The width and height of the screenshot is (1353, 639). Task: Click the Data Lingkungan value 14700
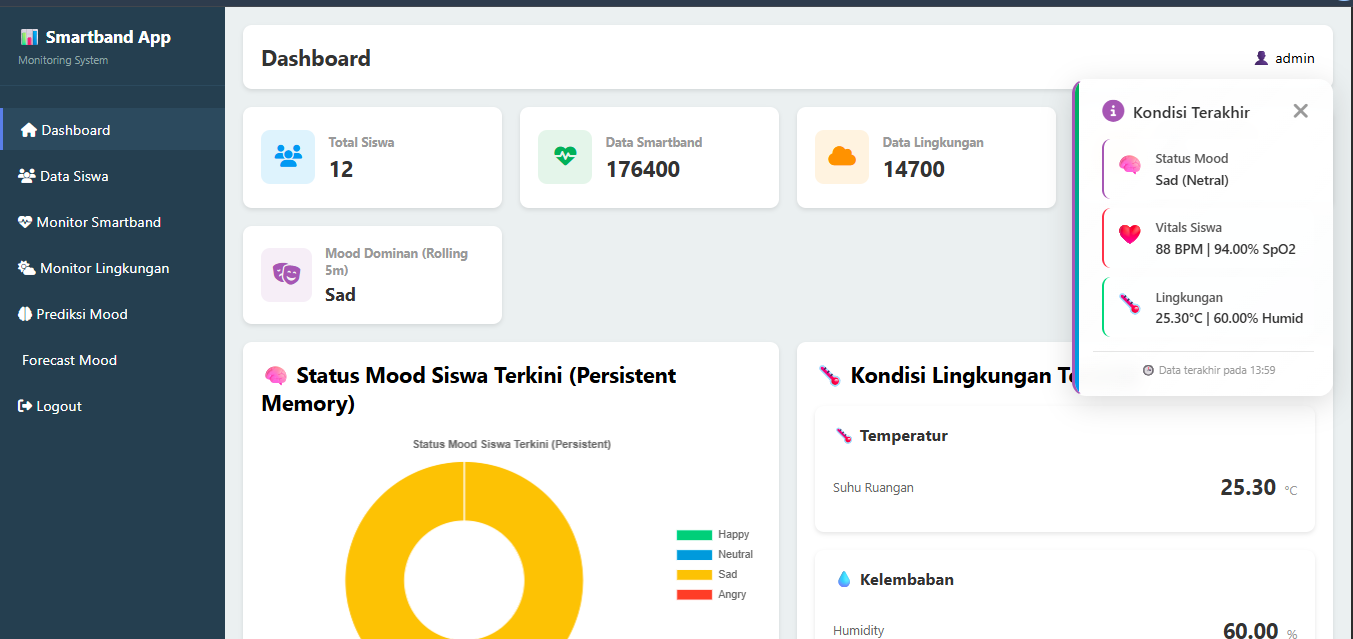coord(914,170)
